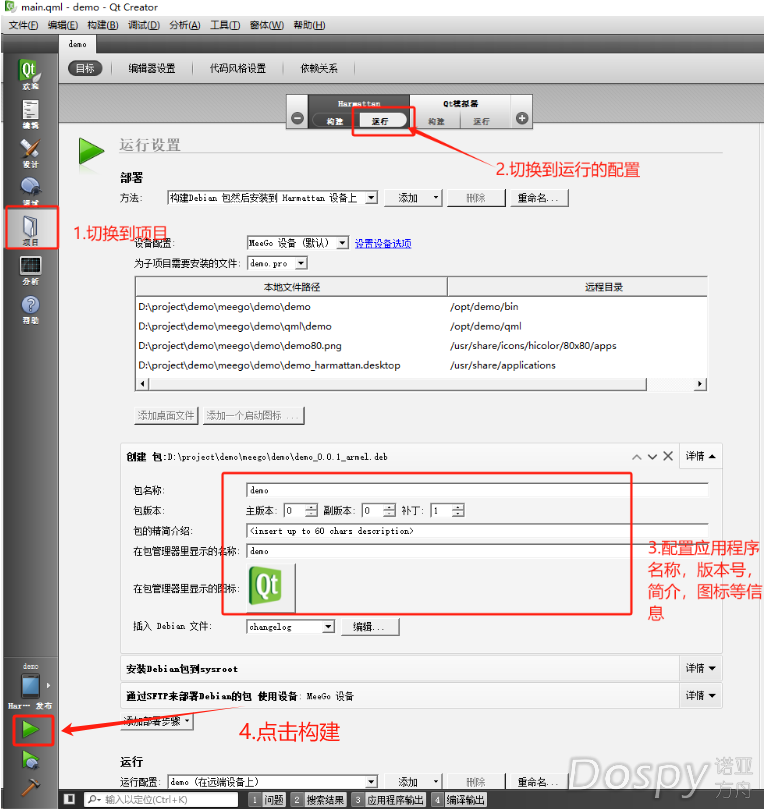Viewport: 765px width, 809px height.
Task: Move the package step up
Action: [637, 457]
